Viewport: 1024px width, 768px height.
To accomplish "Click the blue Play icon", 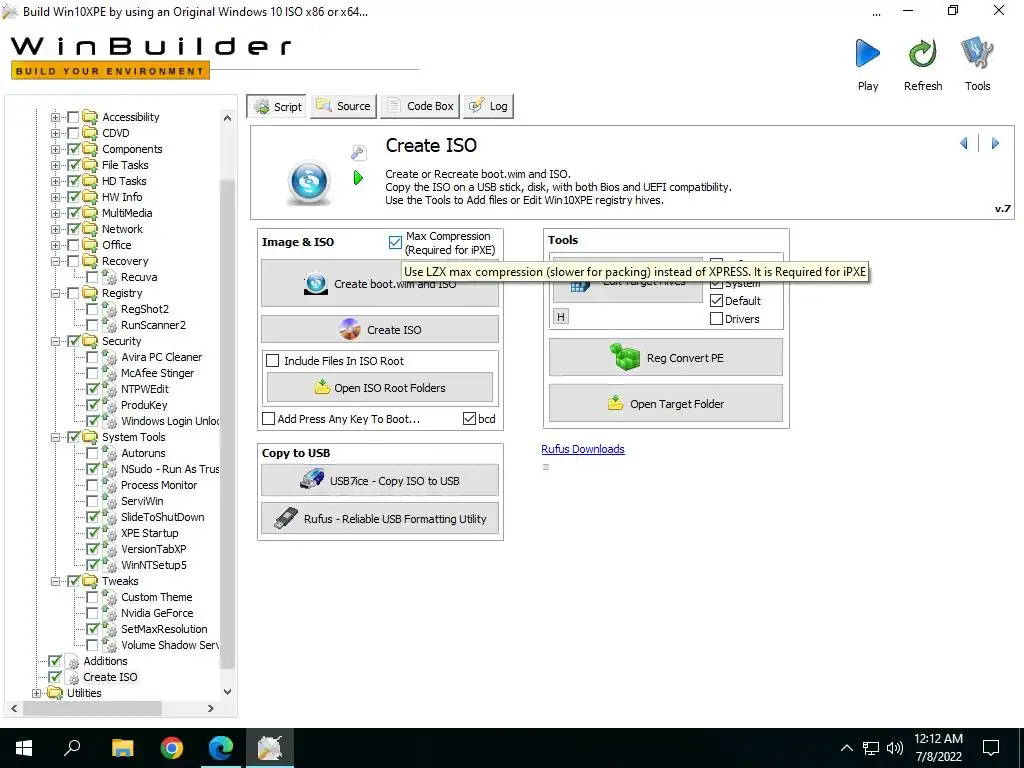I will coord(867,54).
